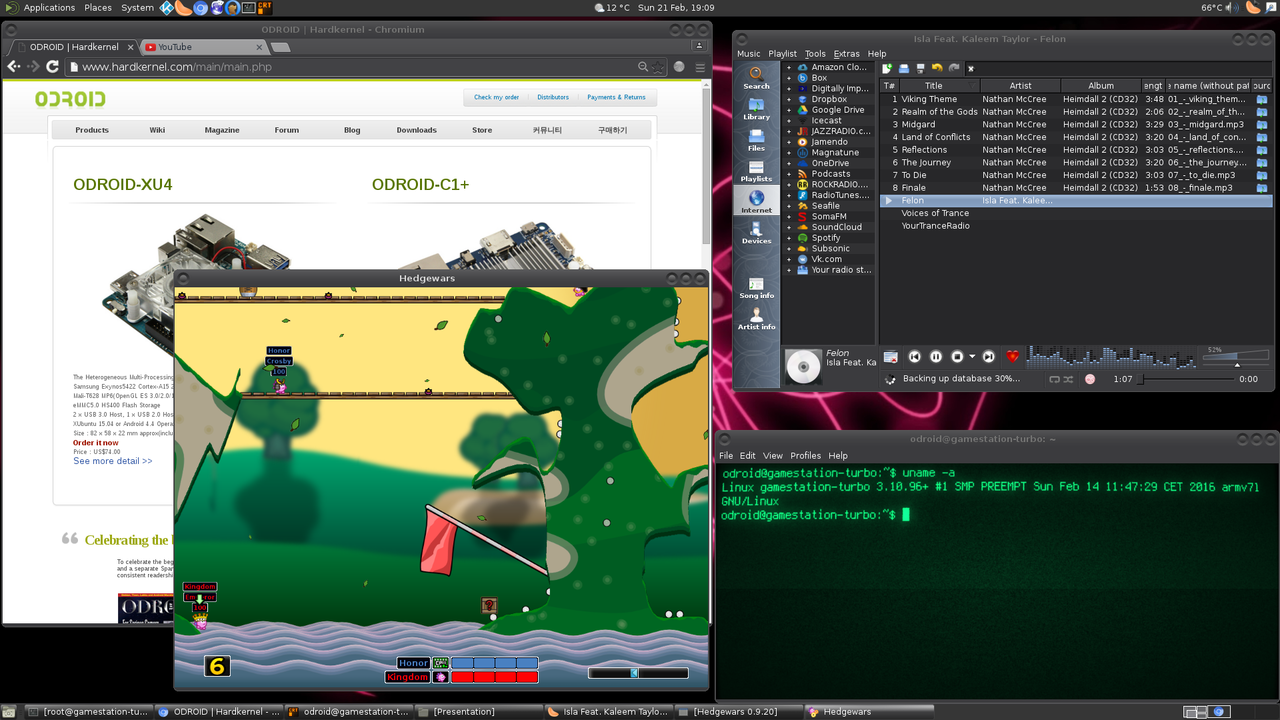The image size is (1280, 720).
Task: Open the Chromium hamburger menu
Action: point(698,67)
